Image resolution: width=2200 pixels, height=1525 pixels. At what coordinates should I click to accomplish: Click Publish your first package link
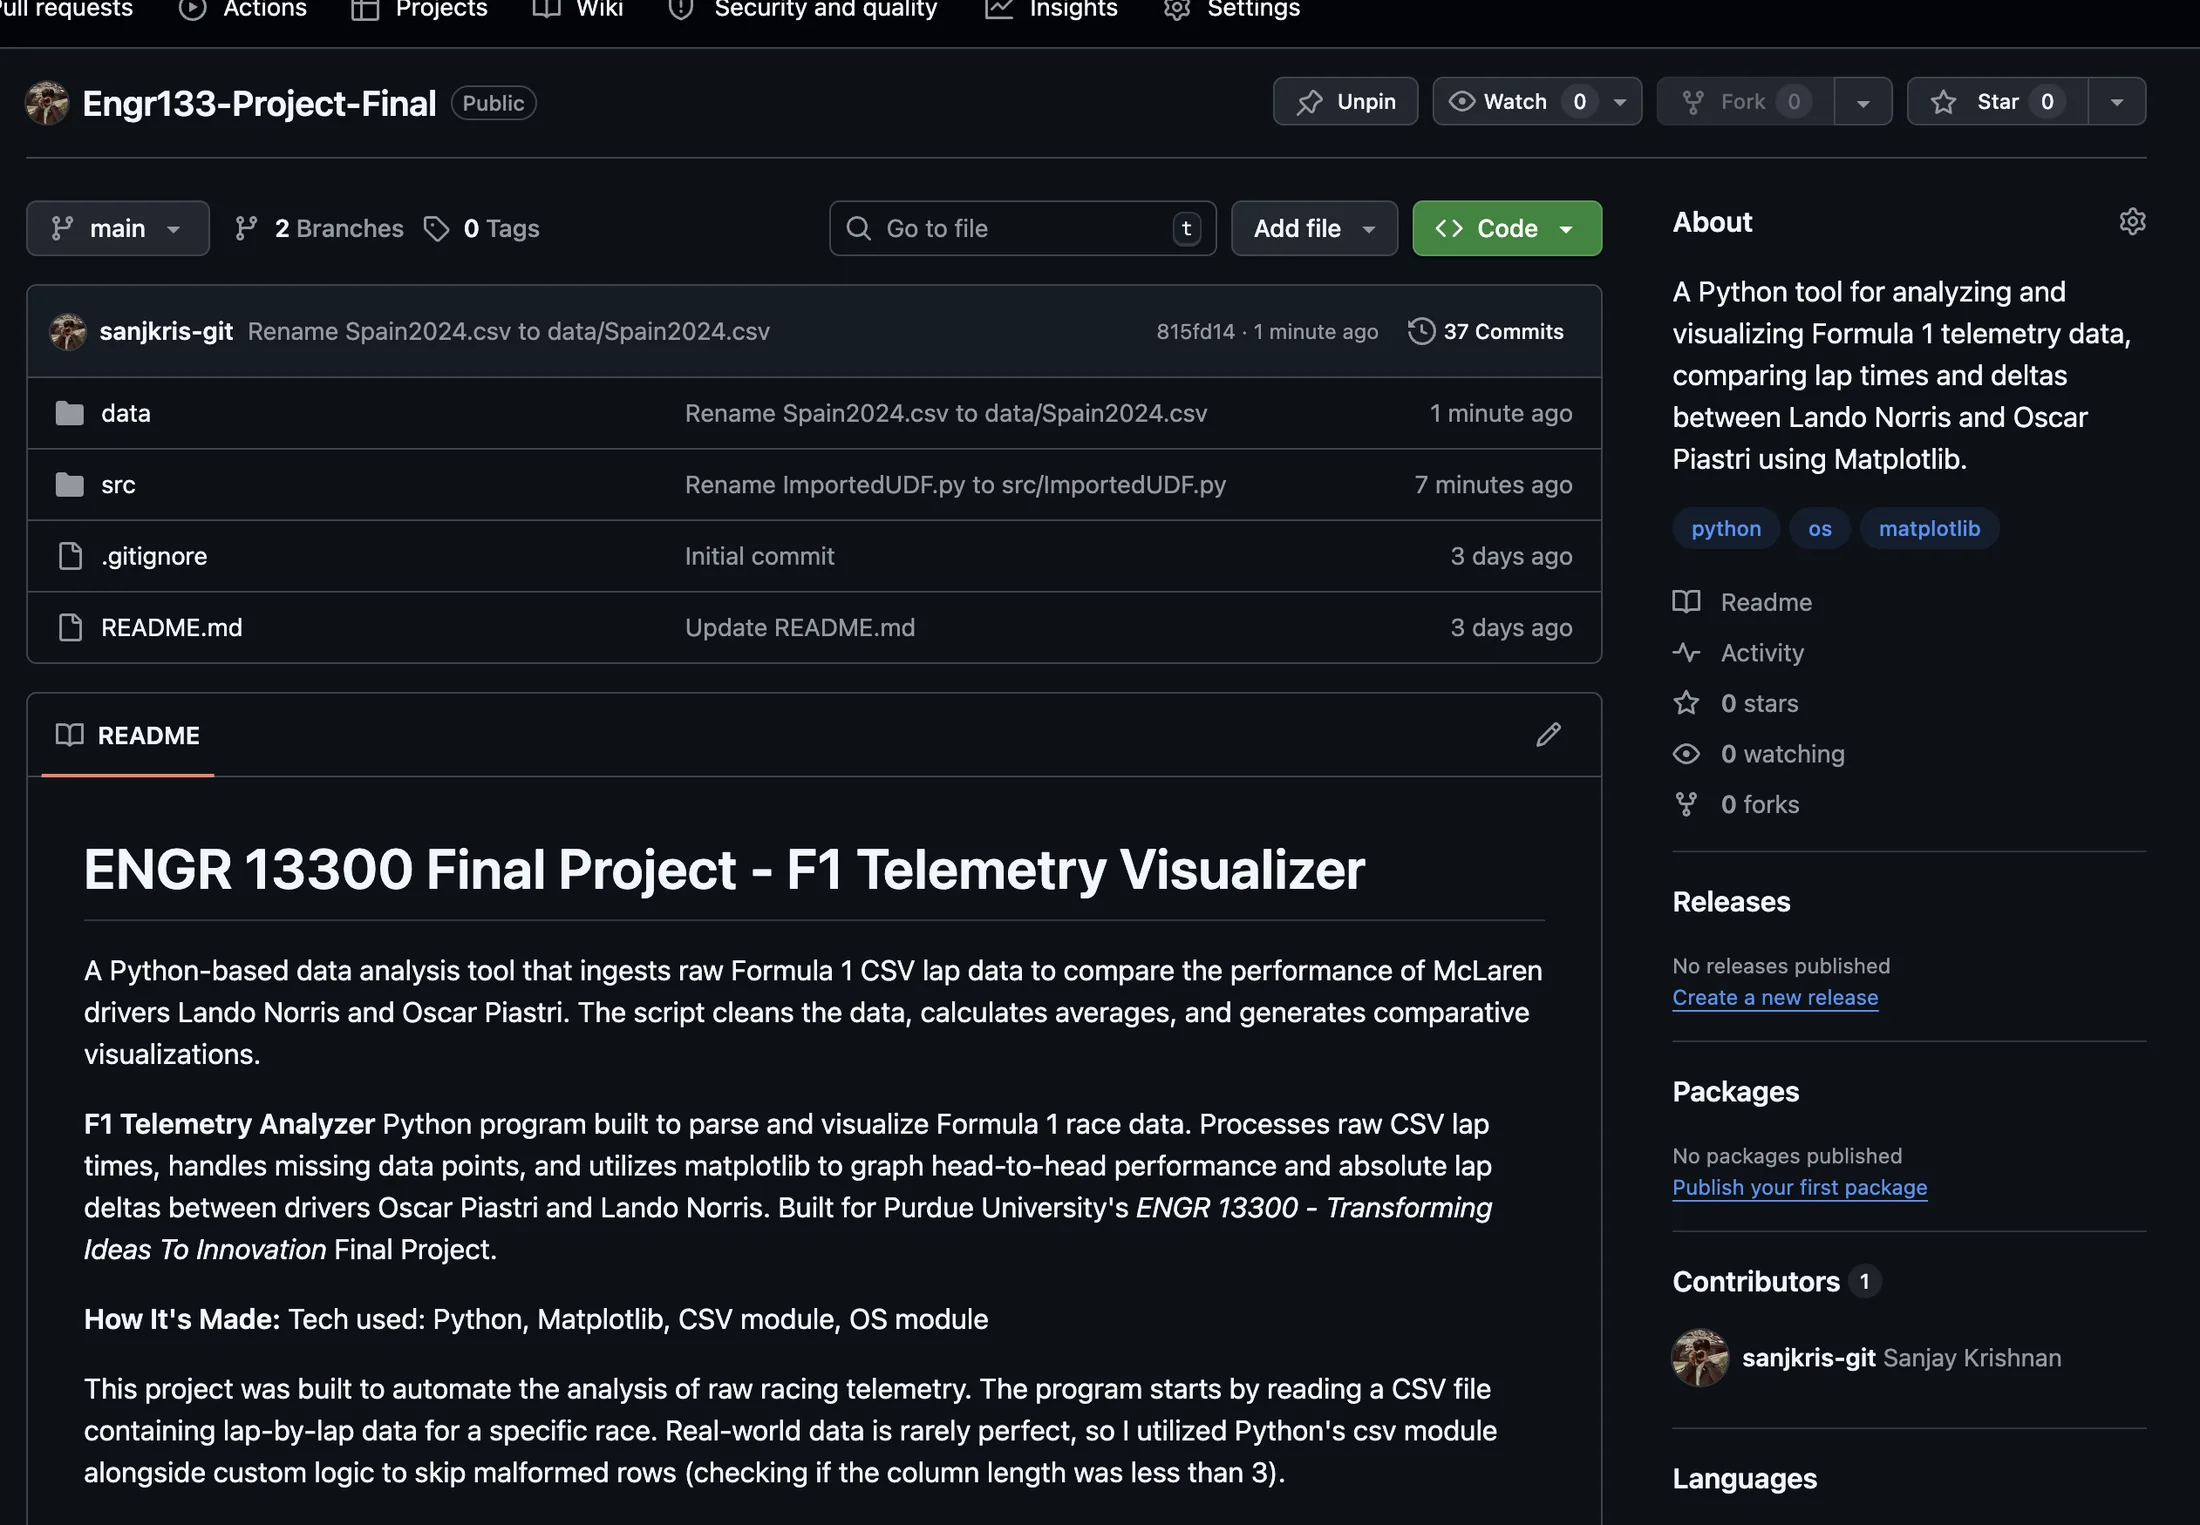click(1800, 1188)
